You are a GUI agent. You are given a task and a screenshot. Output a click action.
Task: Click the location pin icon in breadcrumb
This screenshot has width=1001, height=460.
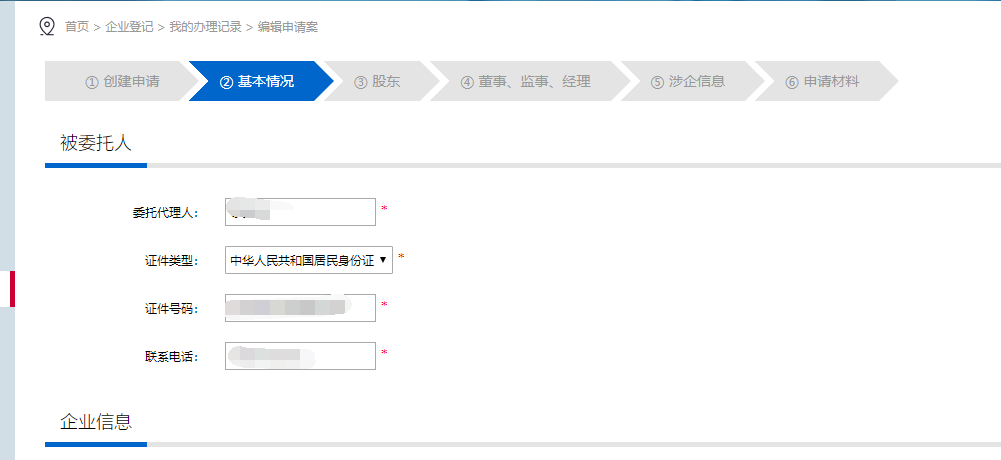point(47,27)
